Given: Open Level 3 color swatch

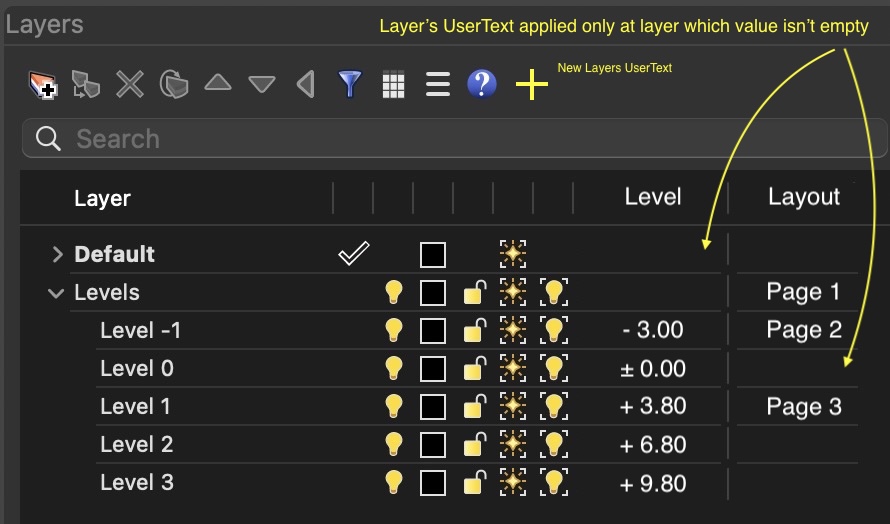Looking at the screenshot, I should tap(433, 483).
